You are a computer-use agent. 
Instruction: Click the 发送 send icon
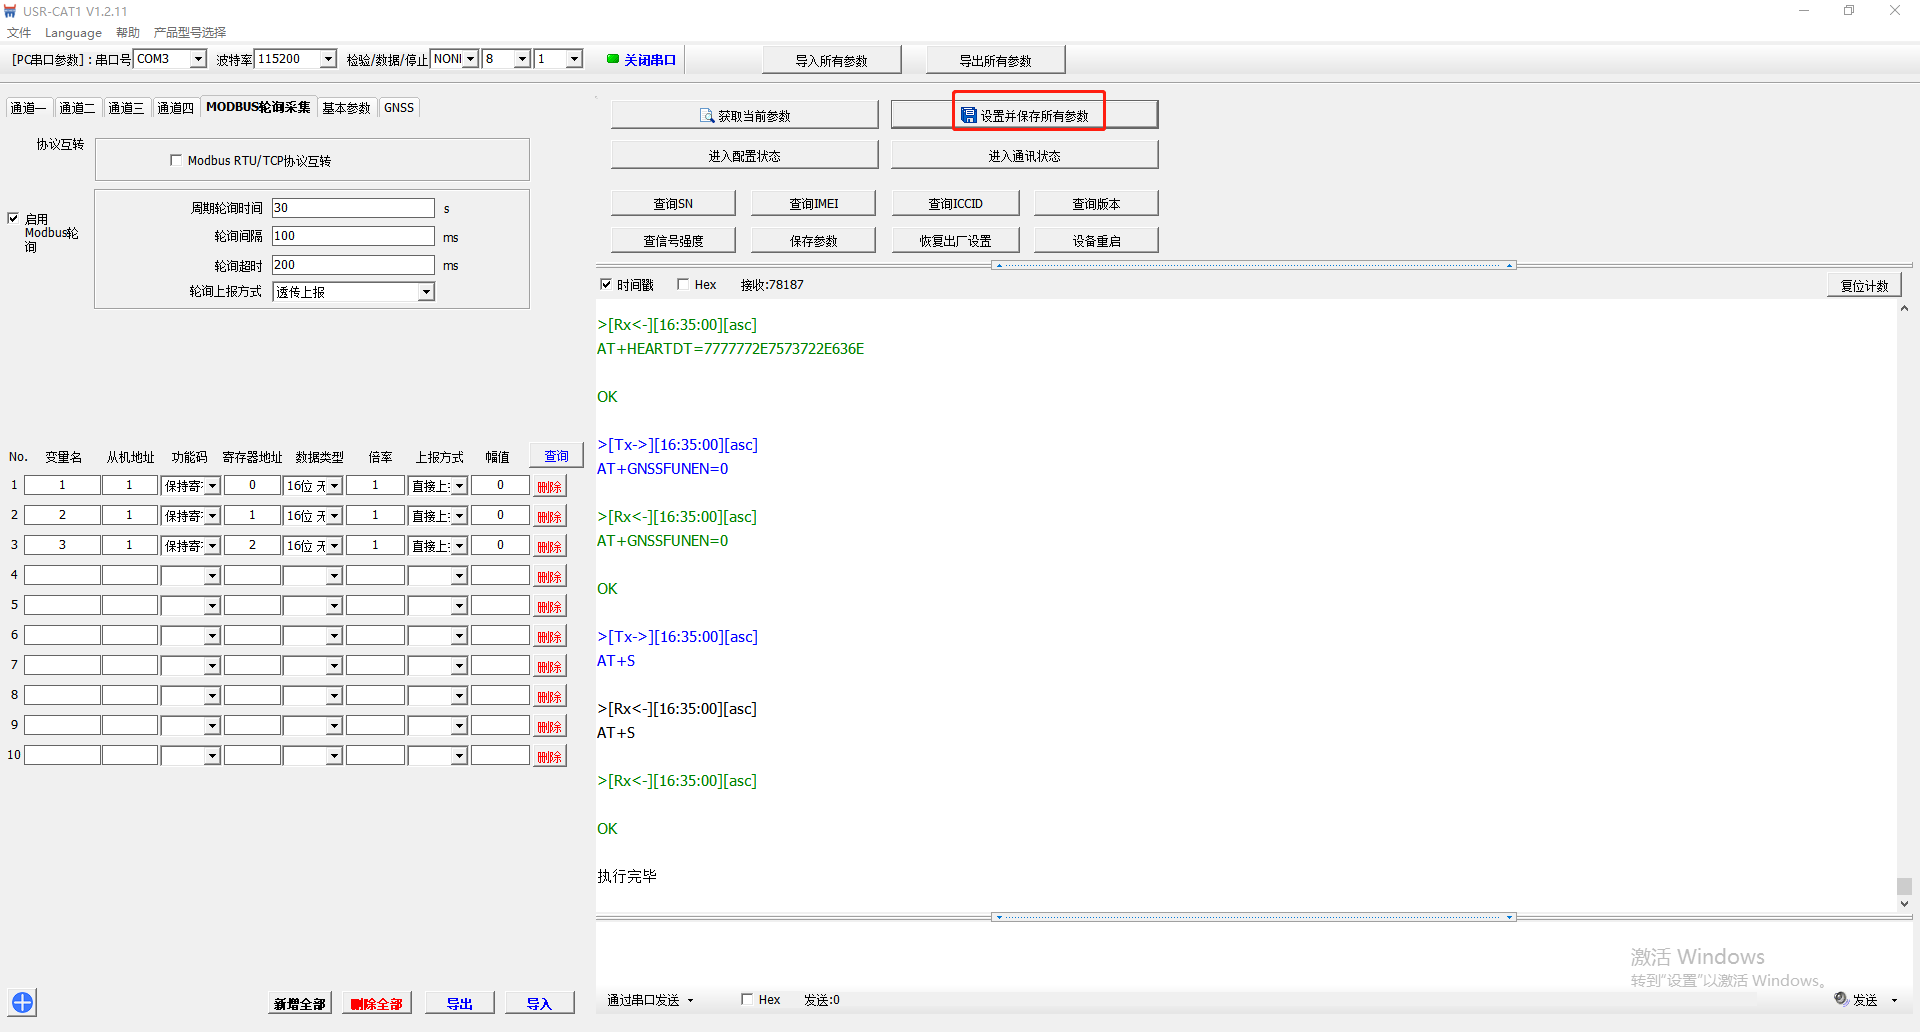pos(1841,999)
